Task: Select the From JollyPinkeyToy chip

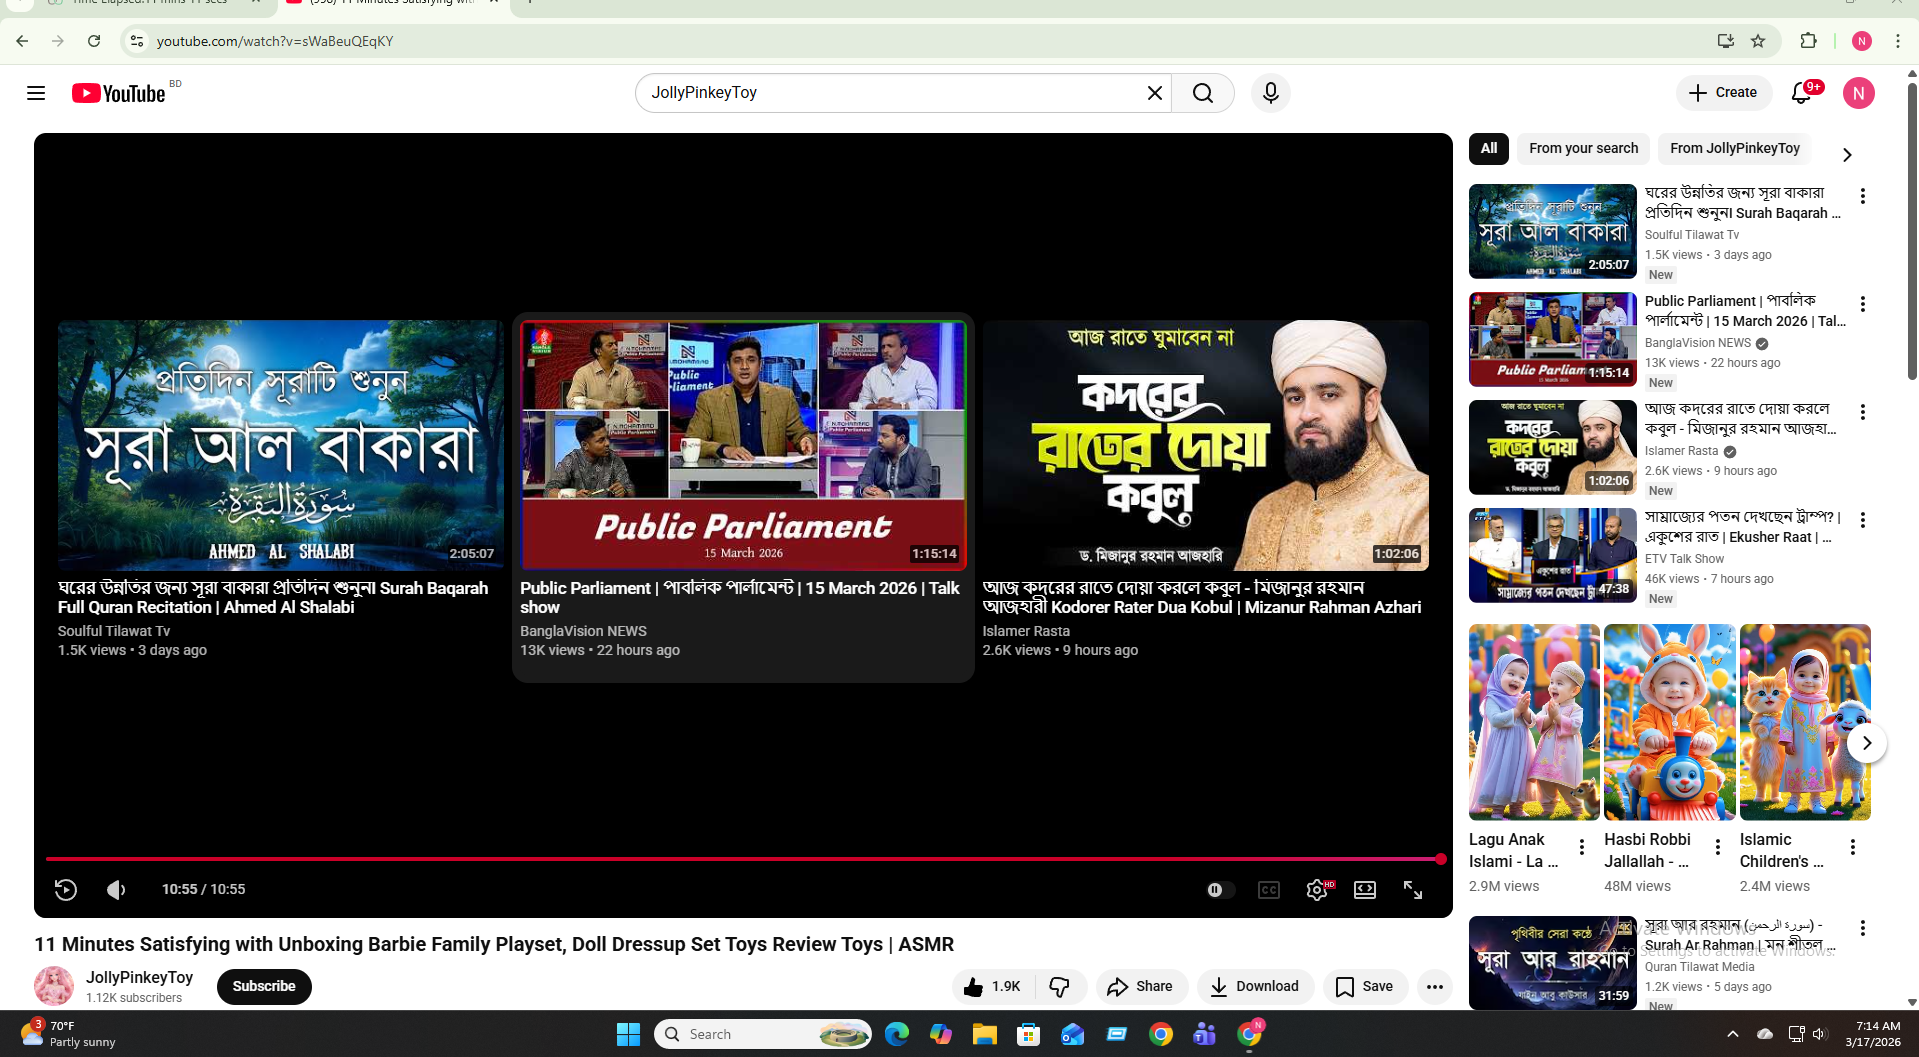Action: (x=1734, y=148)
